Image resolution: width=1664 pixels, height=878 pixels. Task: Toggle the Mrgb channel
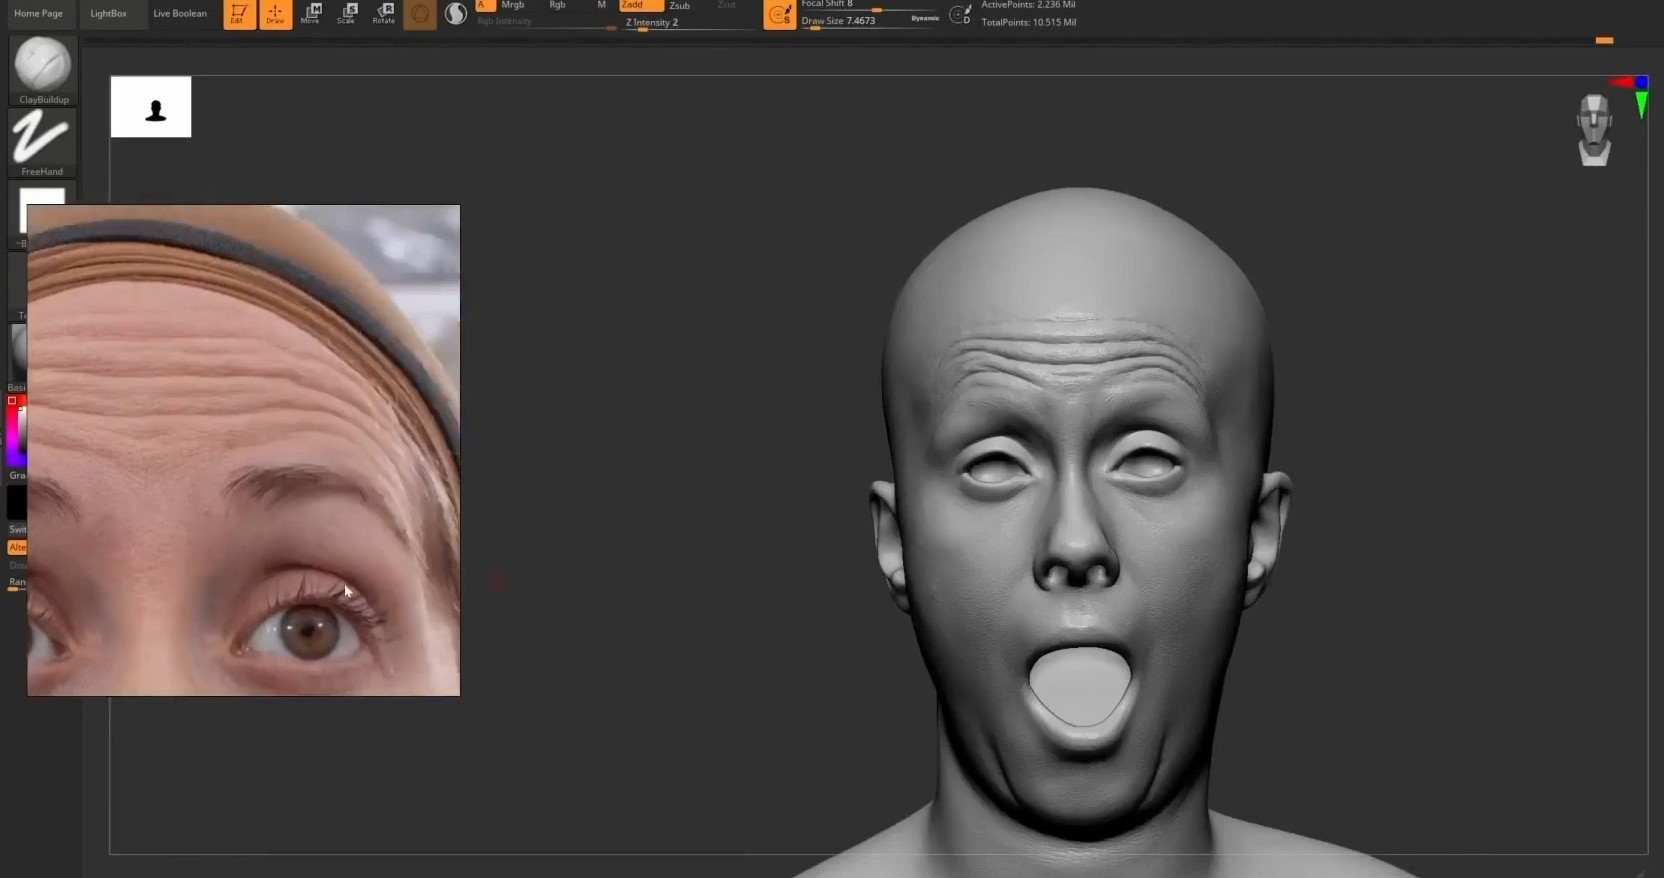coord(513,5)
